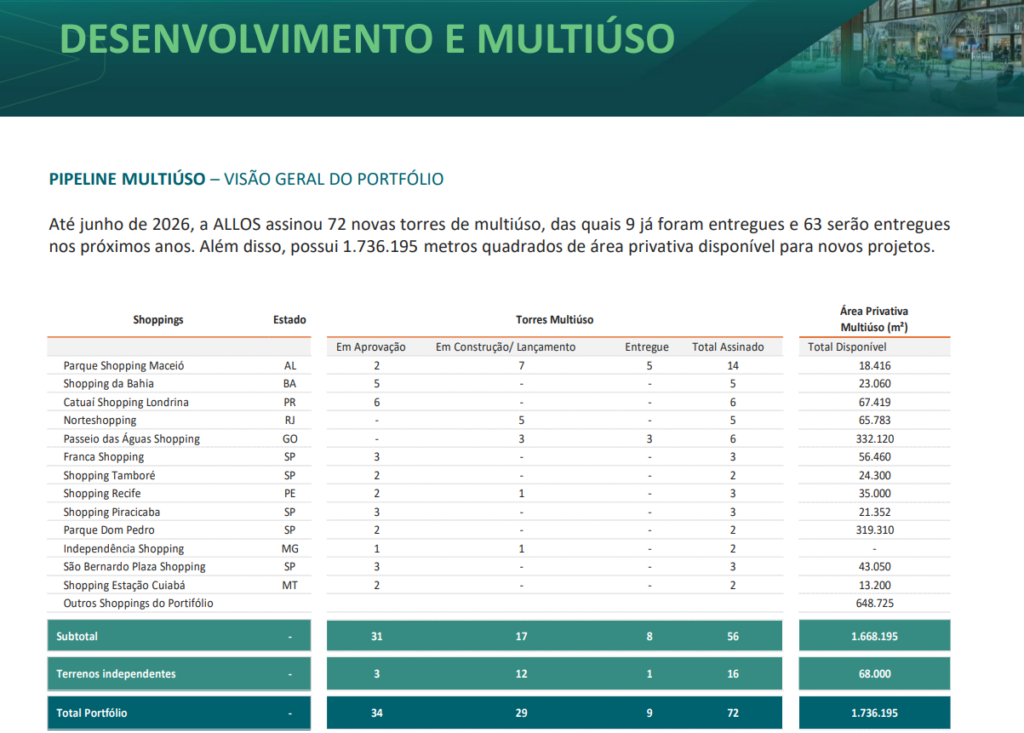
Task: Click the Total Portfólio row label
Action: click(x=91, y=713)
